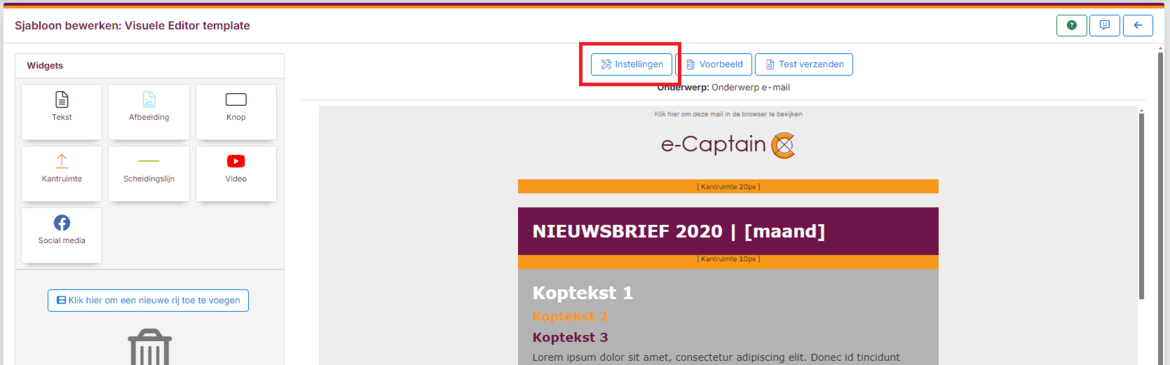Add the Tekst widget
This screenshot has height=365, width=1170.
coord(61,111)
